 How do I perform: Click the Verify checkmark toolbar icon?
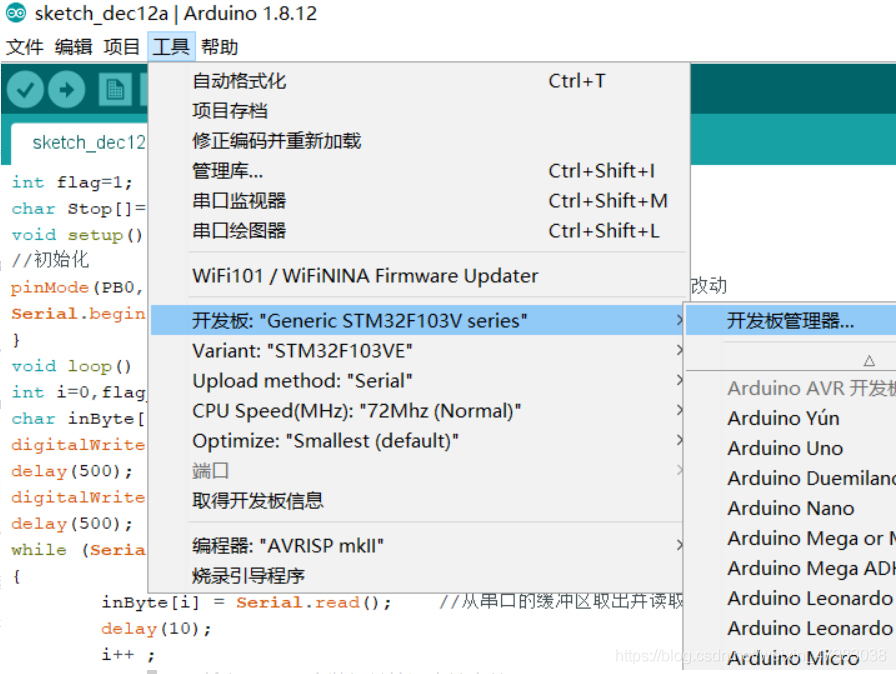click(x=25, y=90)
